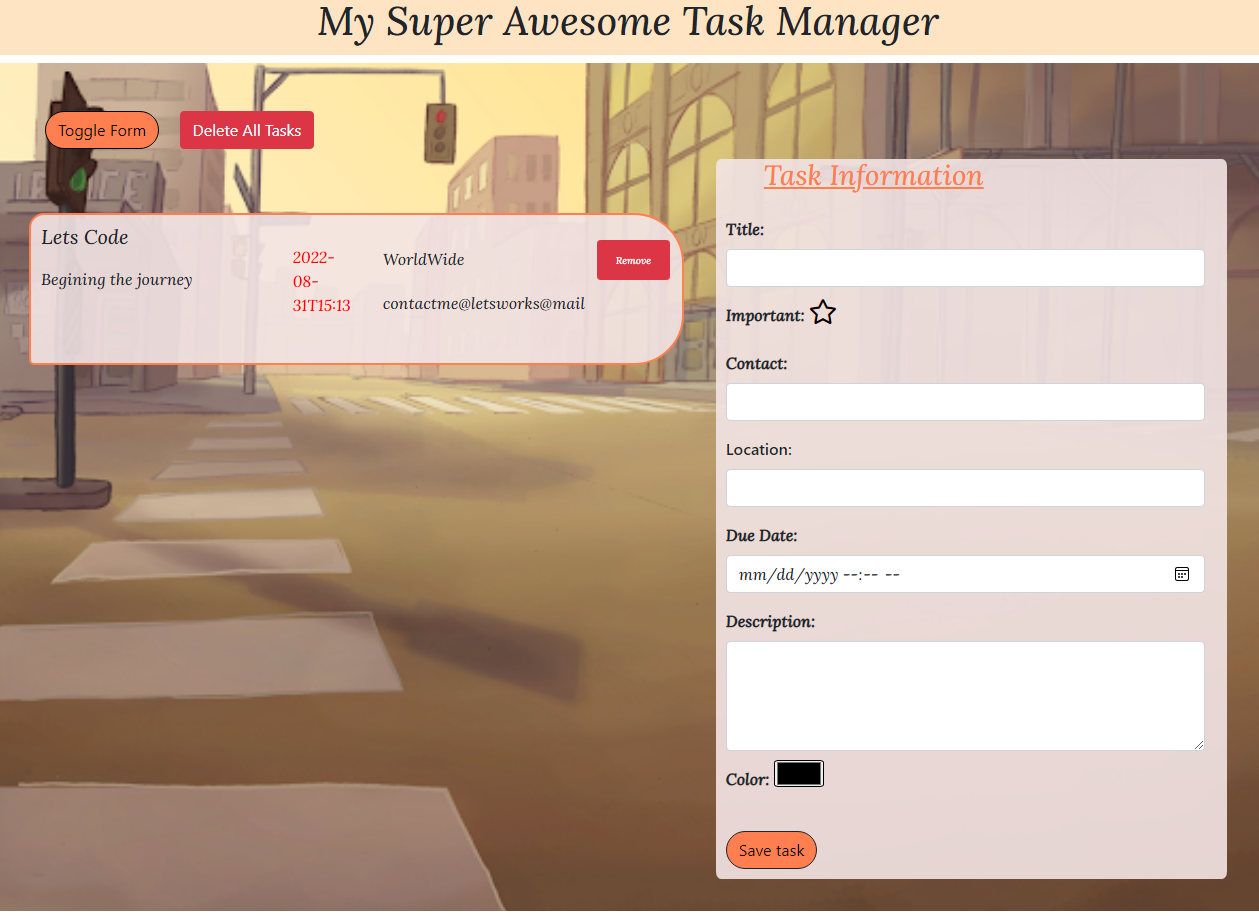This screenshot has width=1259, height=916.
Task: Click the Contact: field label
Action: 757,363
